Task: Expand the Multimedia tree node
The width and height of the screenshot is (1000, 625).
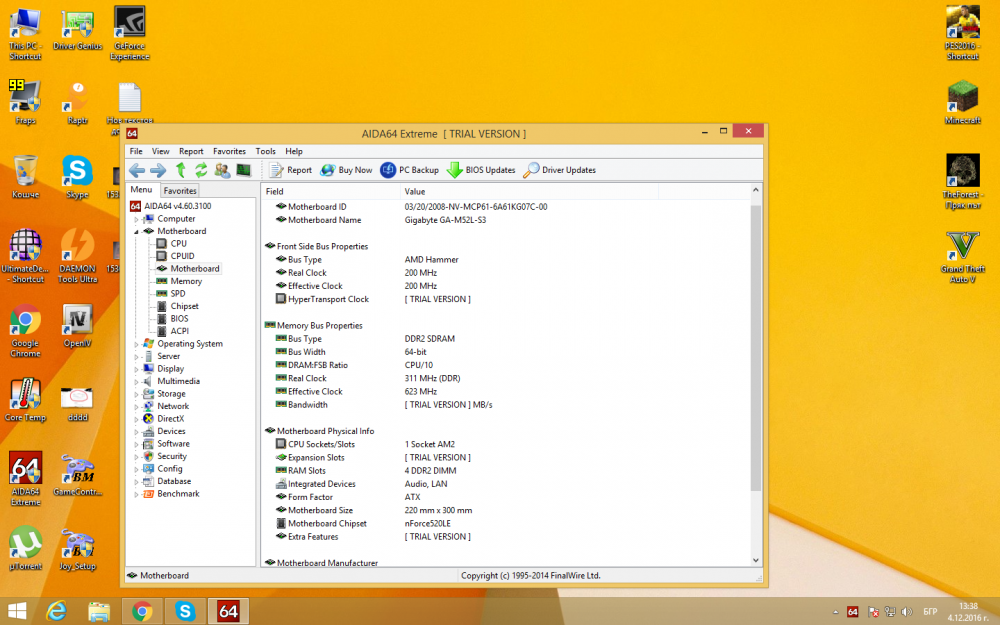Action: click(136, 381)
